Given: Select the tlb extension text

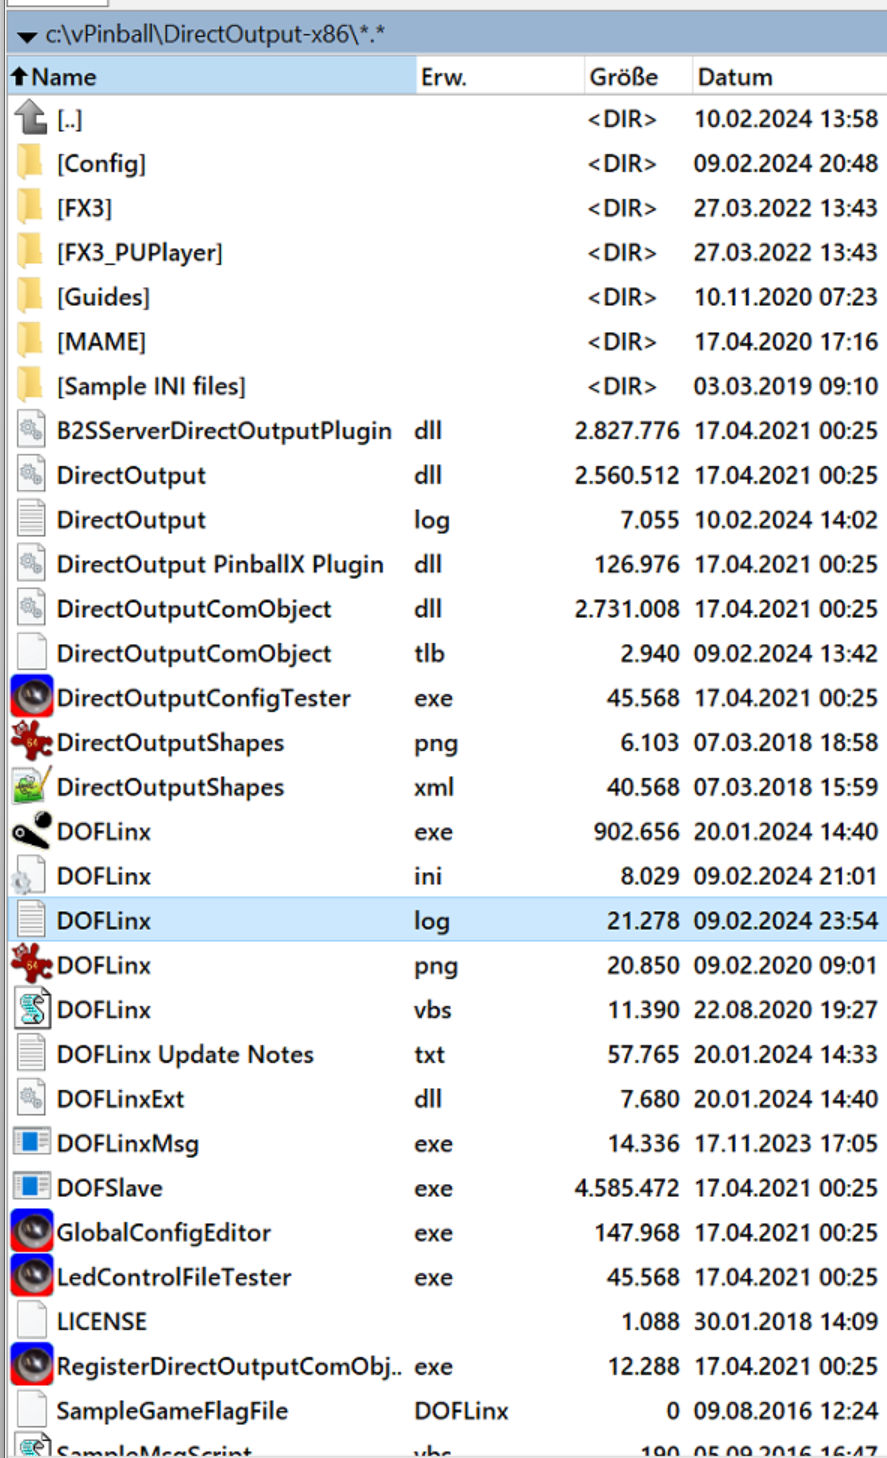Looking at the screenshot, I should 429,653.
